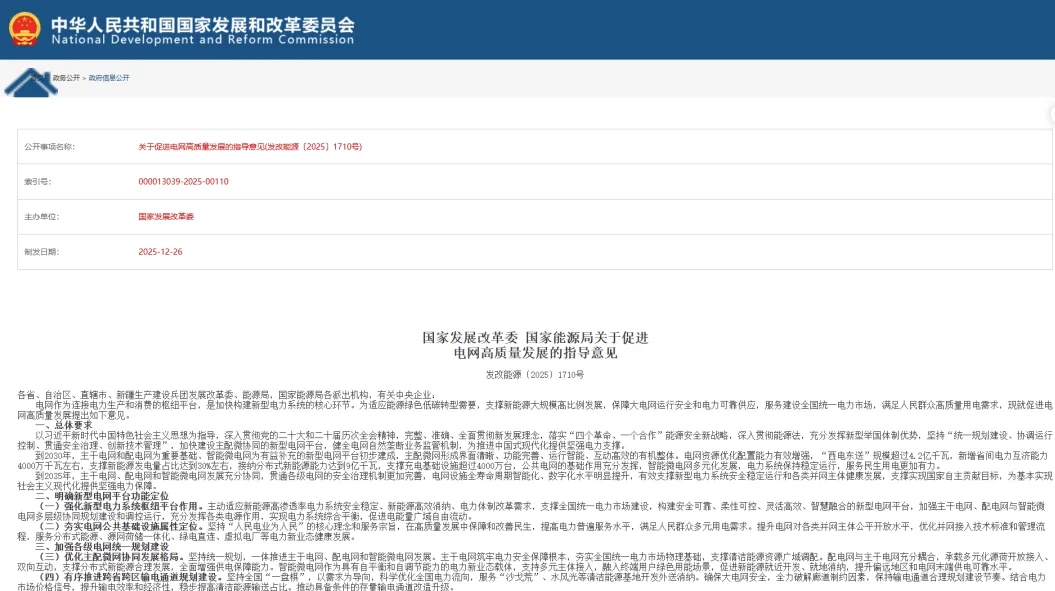Viewport: 1055px width, 591px height.
Task: Click the index number 000013039-2025-00110
Action: pos(184,182)
